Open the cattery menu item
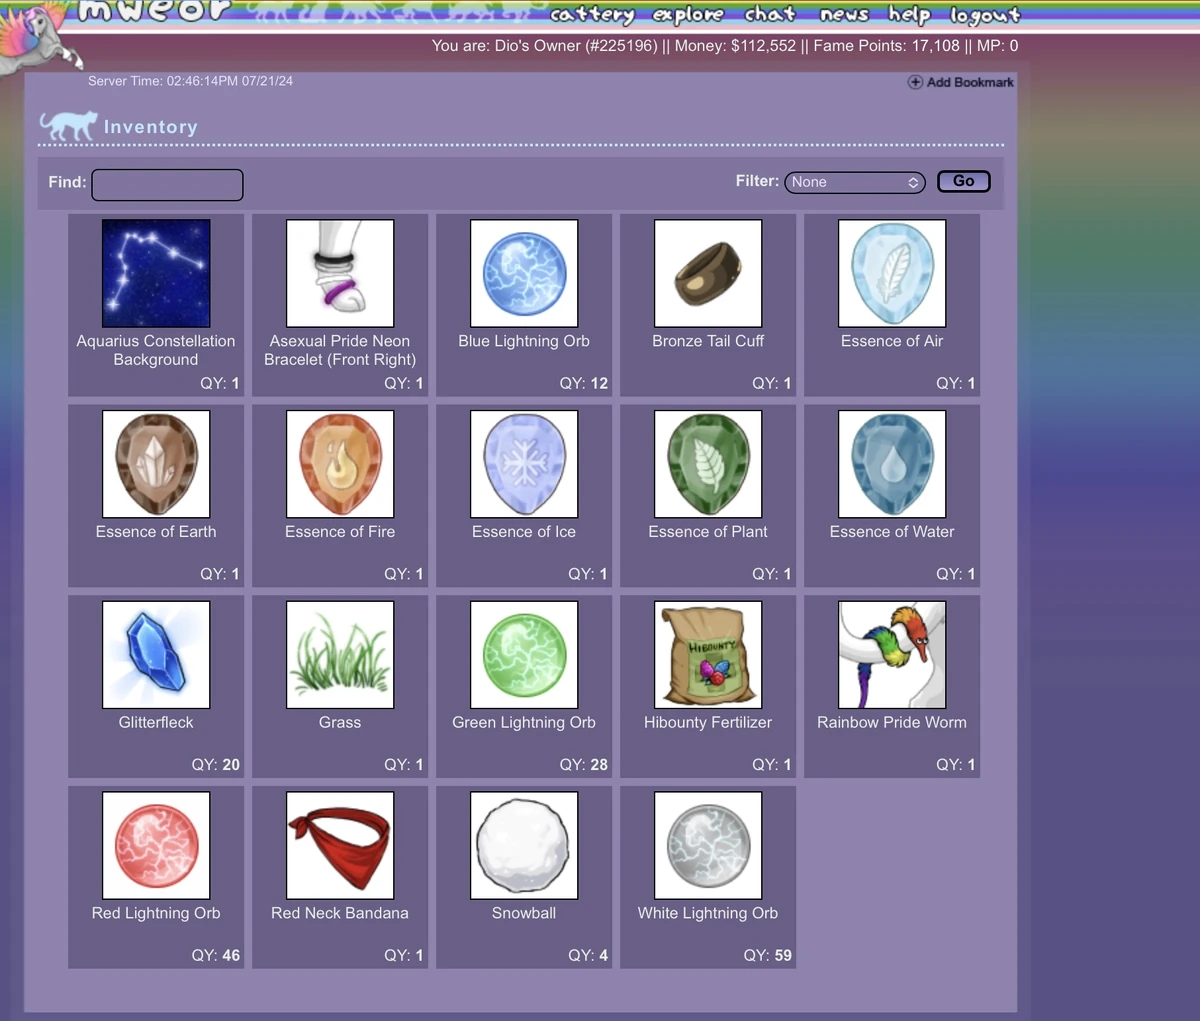 592,14
